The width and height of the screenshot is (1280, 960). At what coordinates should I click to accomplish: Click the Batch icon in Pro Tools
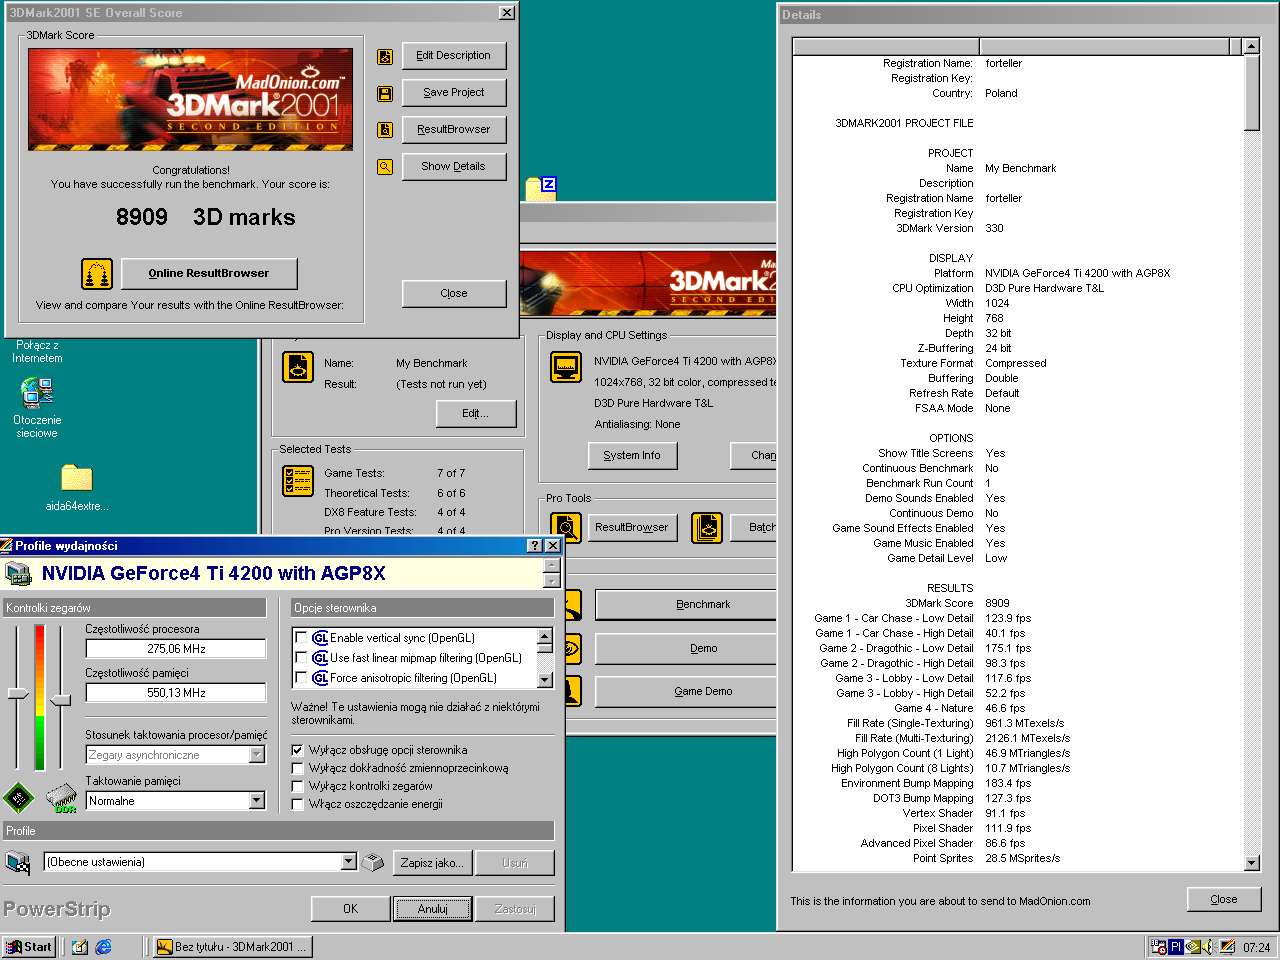point(707,527)
